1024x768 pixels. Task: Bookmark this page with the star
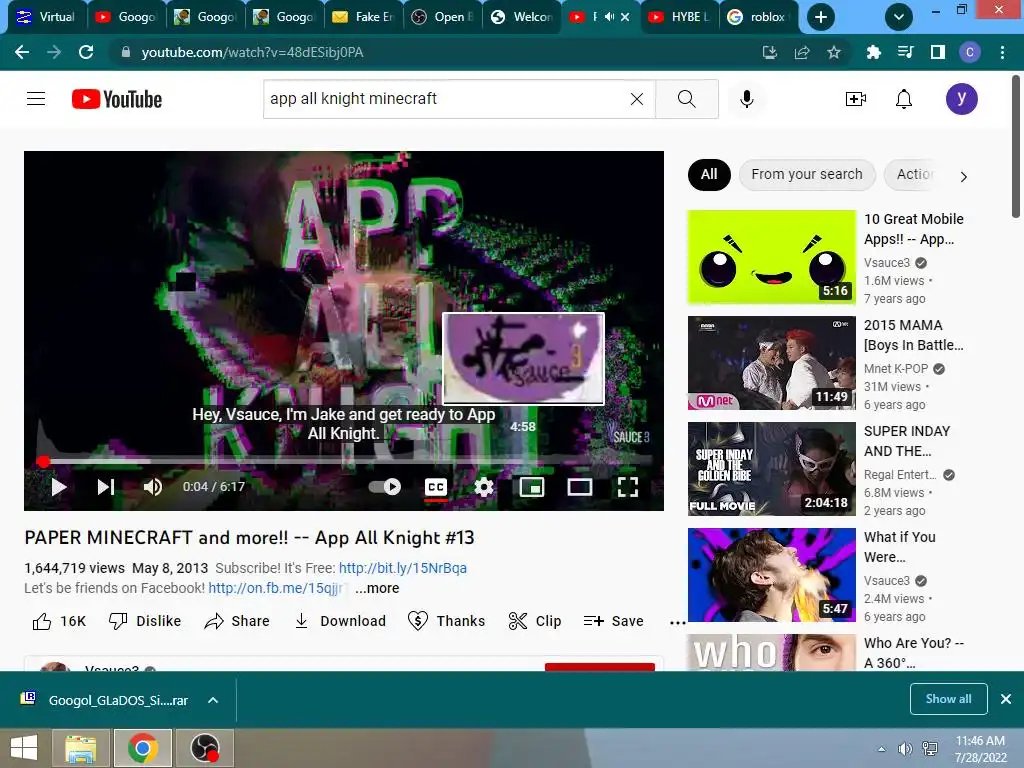(x=834, y=52)
